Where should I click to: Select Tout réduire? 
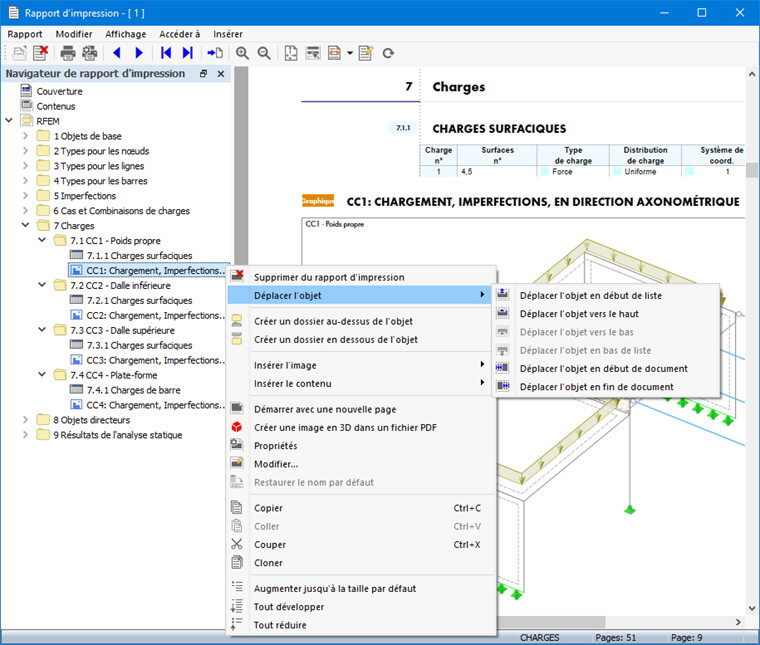pyautogui.click(x=362, y=625)
